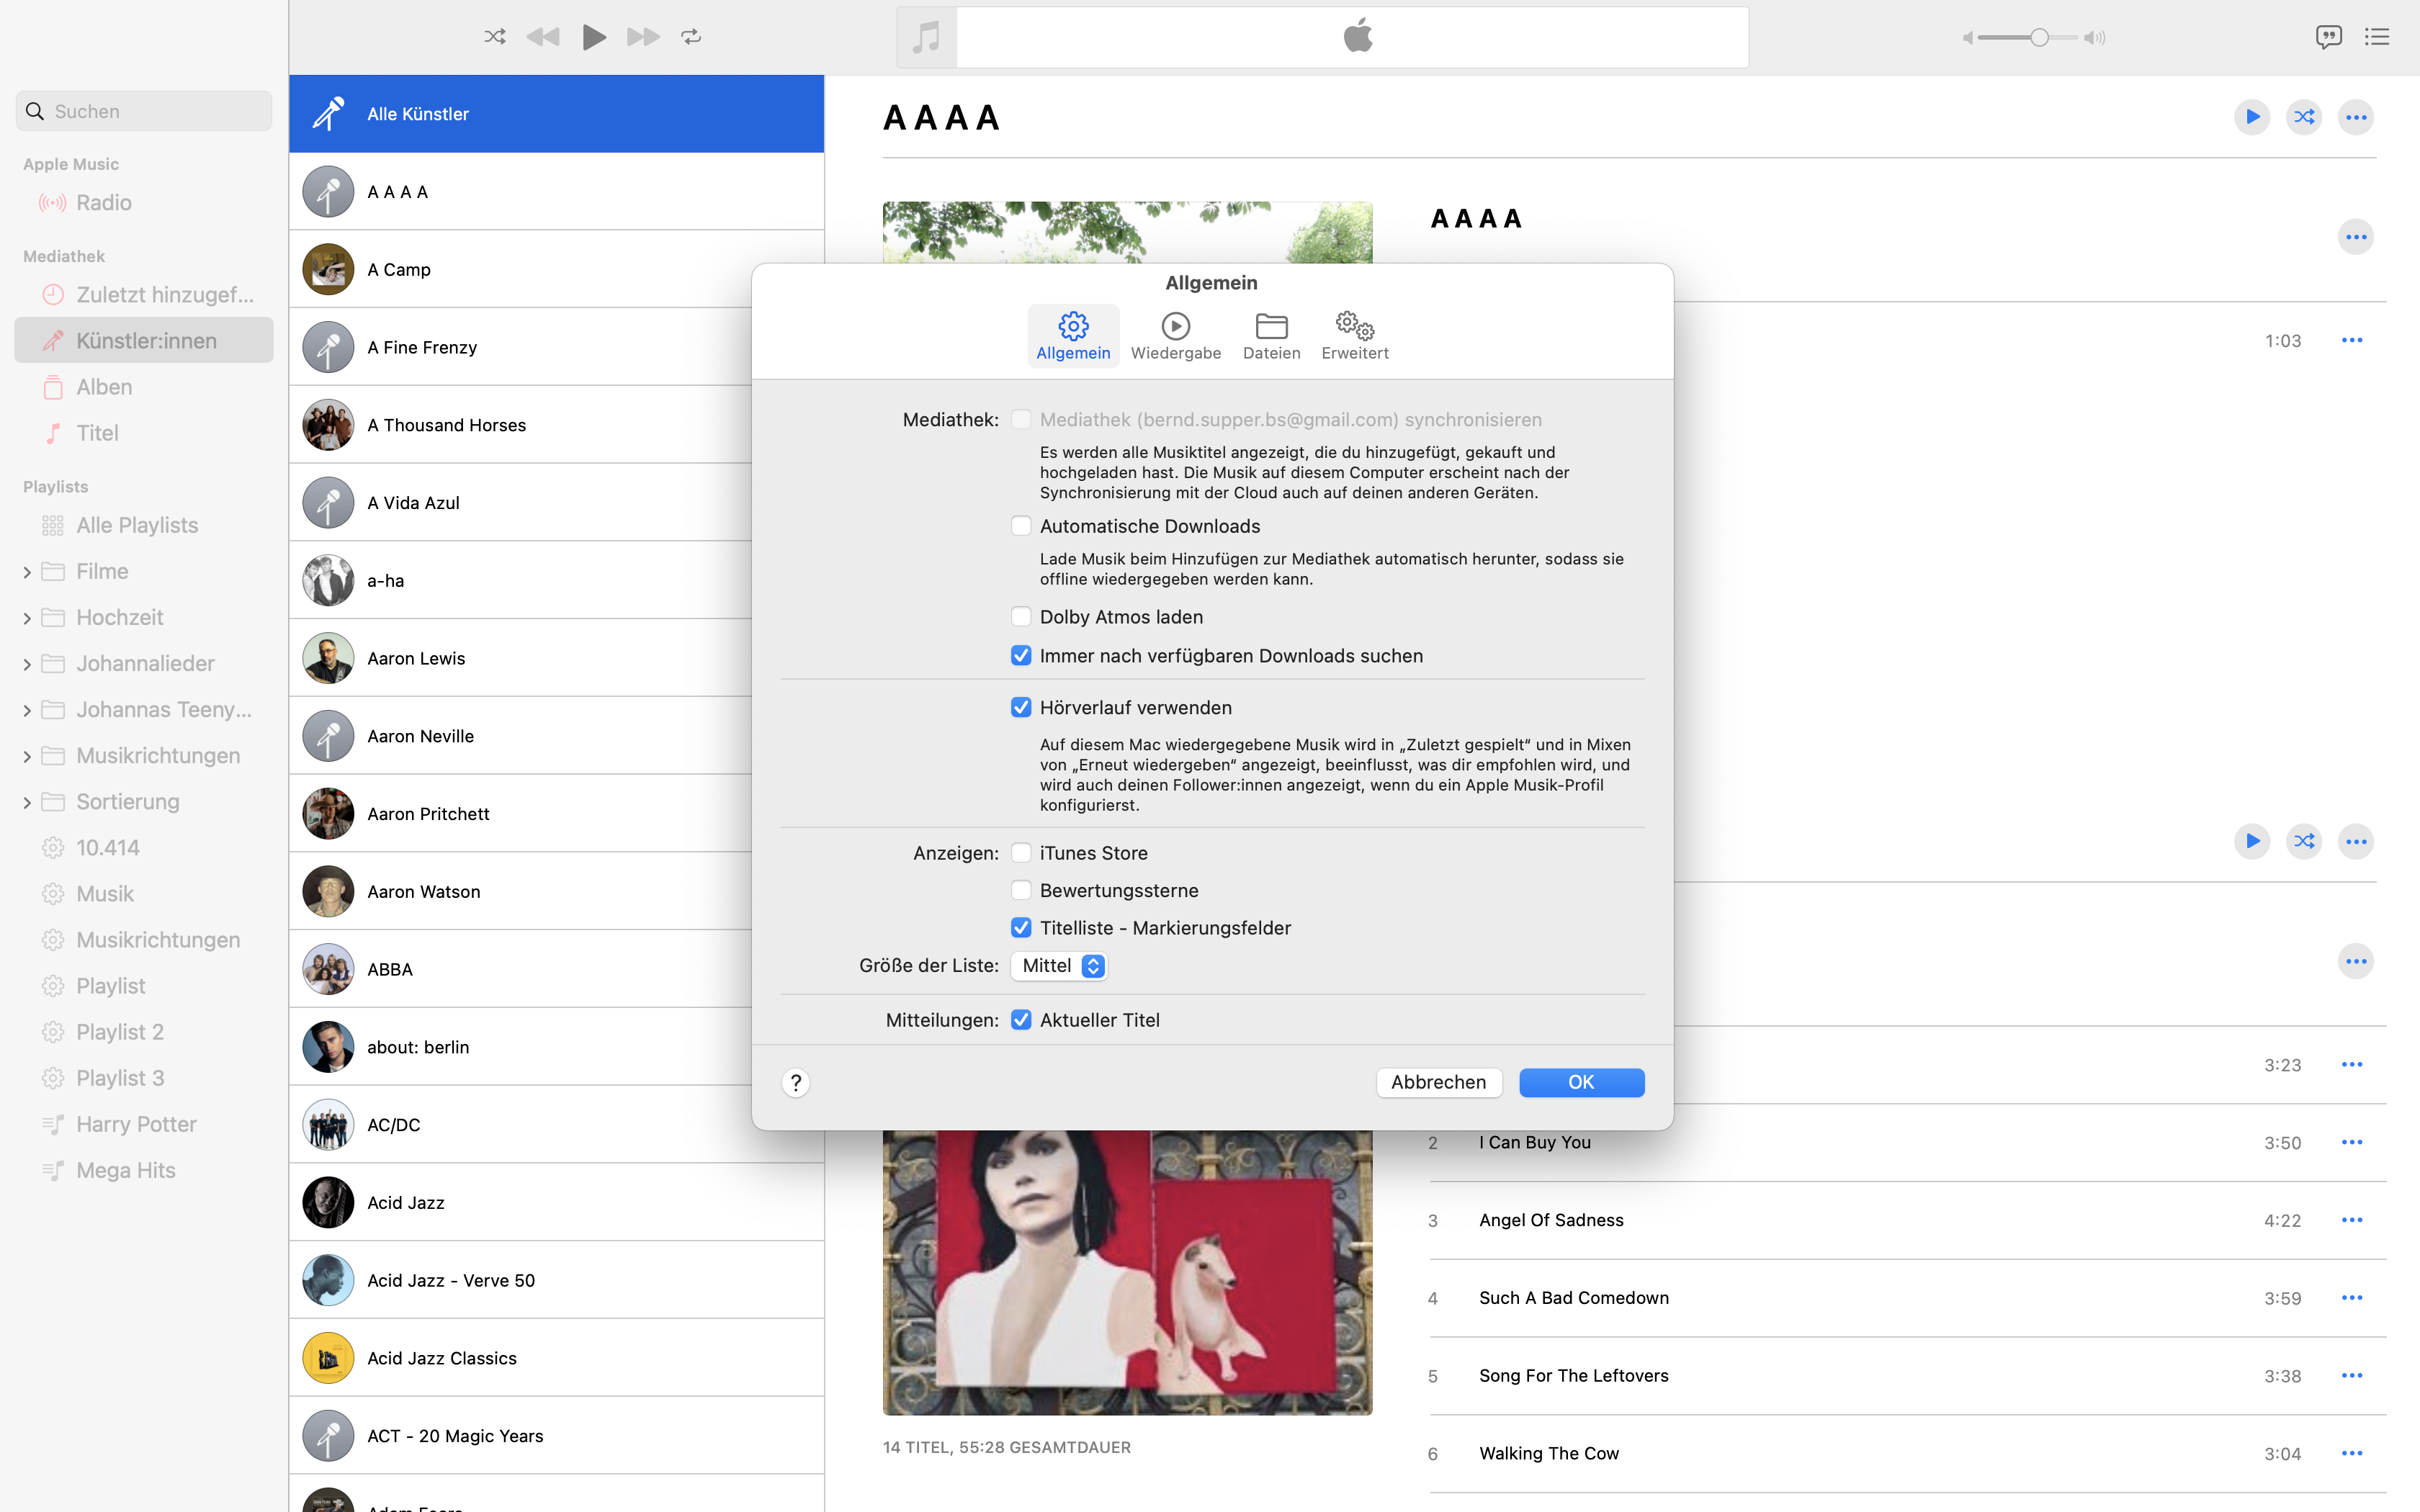Select Radio in the sidebar
Screen dimensions: 2420x1512
pyautogui.click(x=104, y=203)
